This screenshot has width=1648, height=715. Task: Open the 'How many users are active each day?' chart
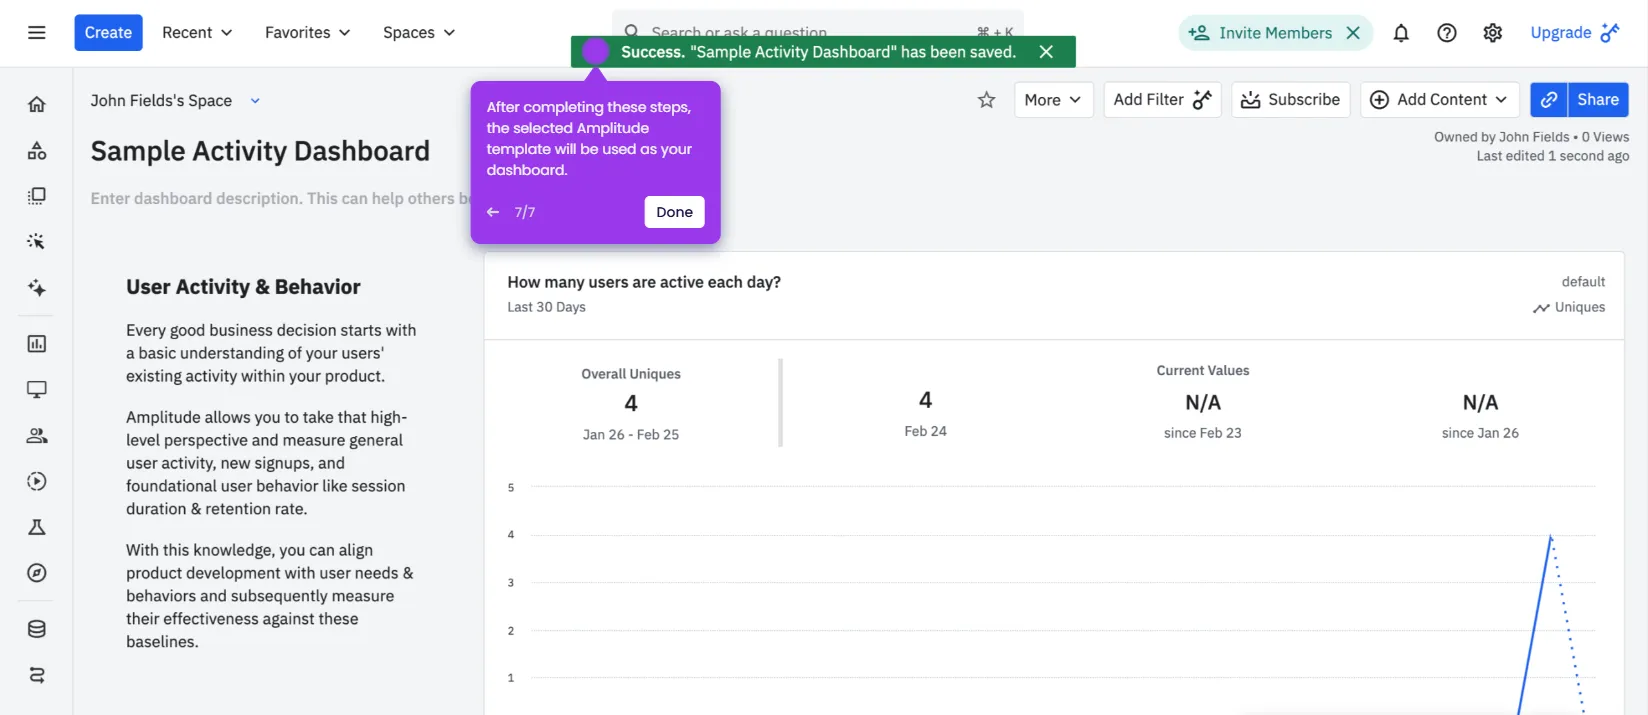click(644, 282)
